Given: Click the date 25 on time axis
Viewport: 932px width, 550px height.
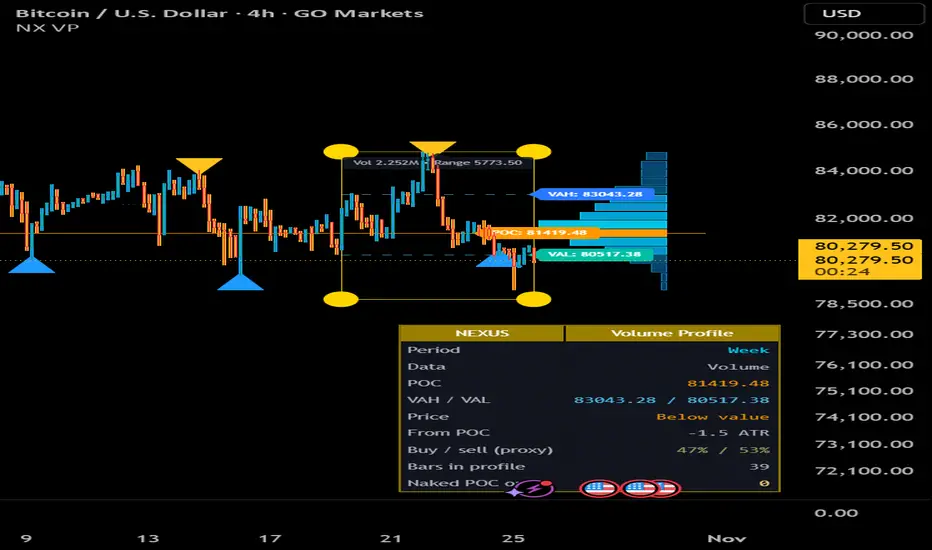Looking at the screenshot, I should tap(513, 539).
